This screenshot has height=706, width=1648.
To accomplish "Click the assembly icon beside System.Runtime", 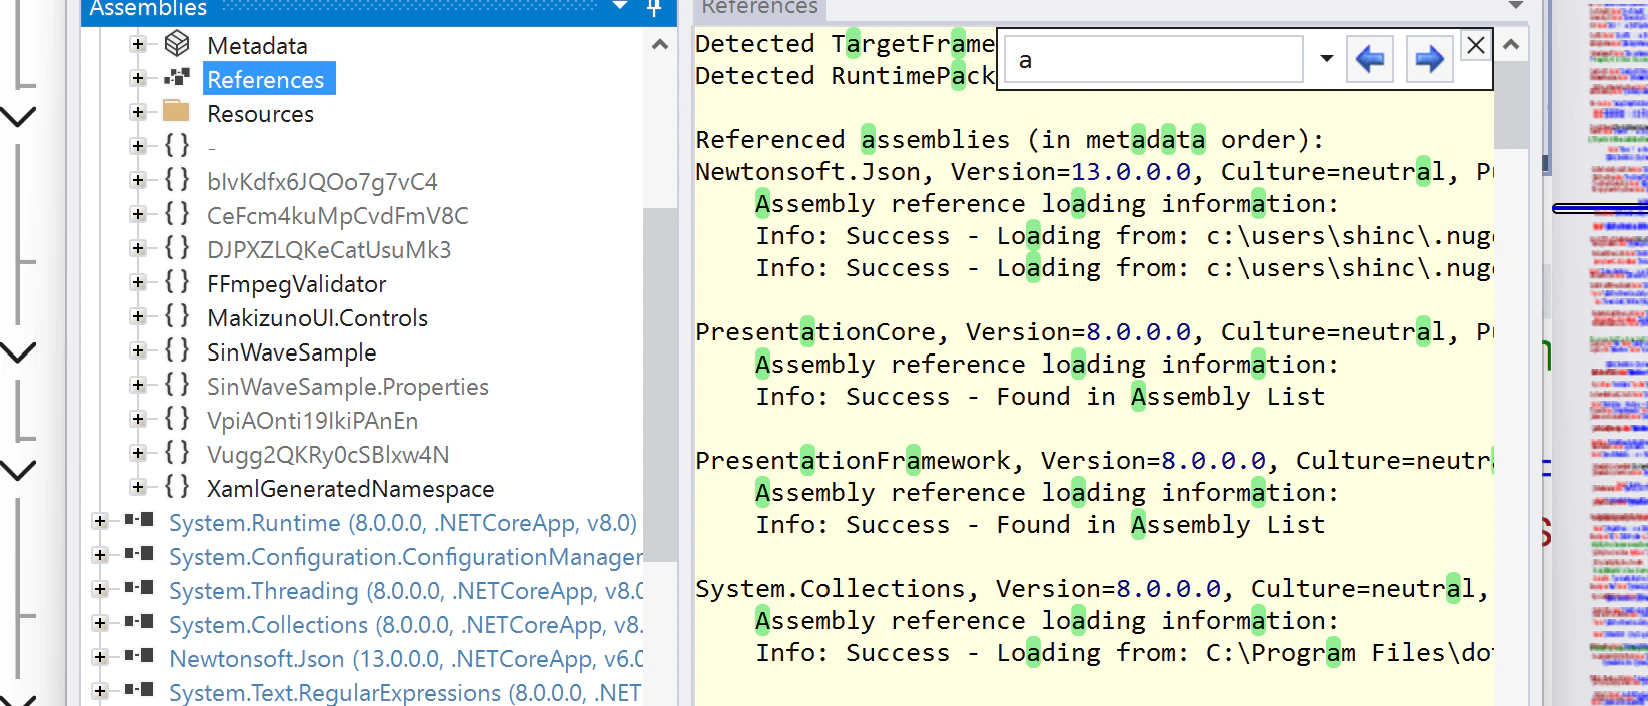I will coord(139,520).
